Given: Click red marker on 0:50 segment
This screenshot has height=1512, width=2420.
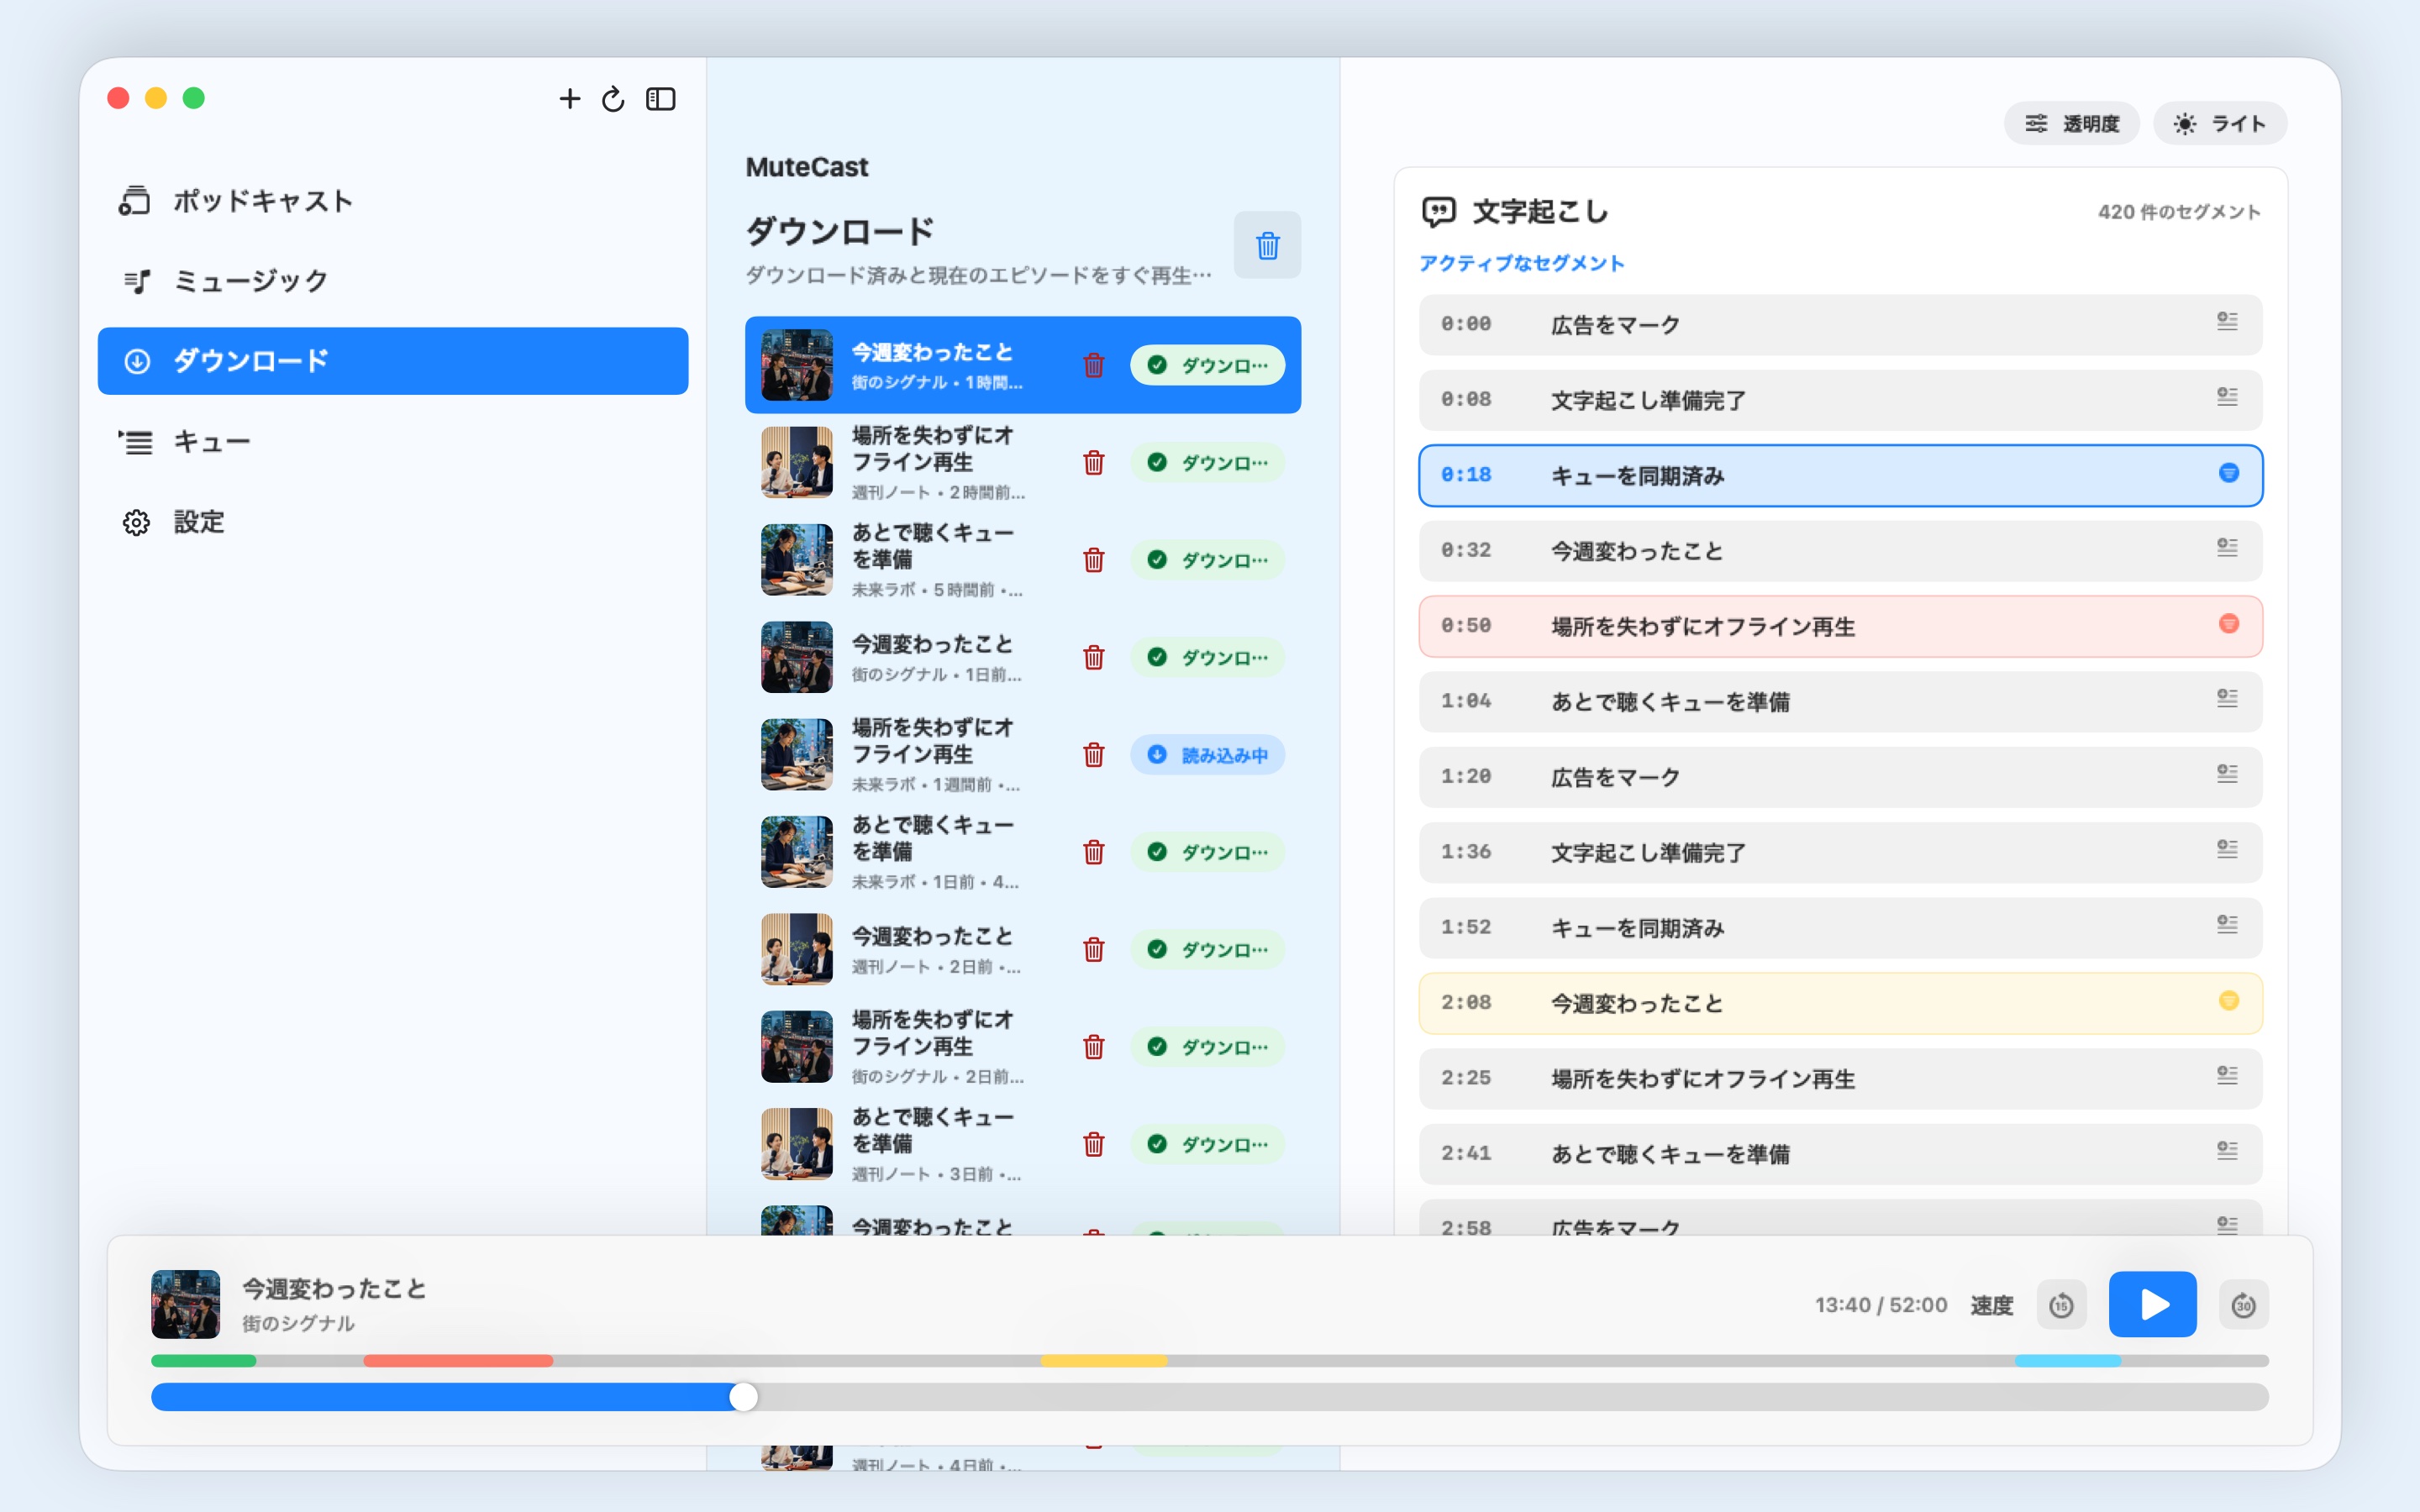Looking at the screenshot, I should 2228,624.
